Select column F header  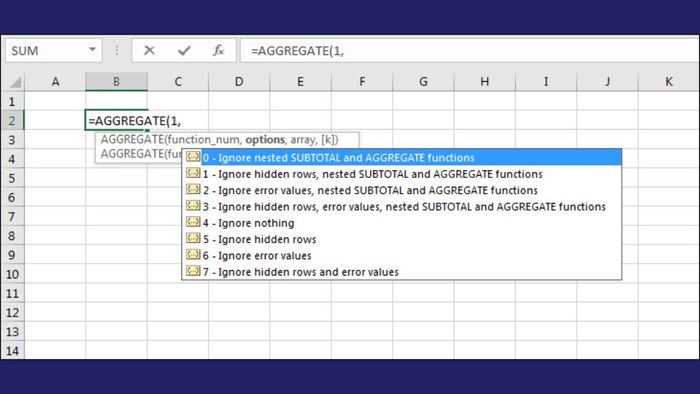(362, 82)
